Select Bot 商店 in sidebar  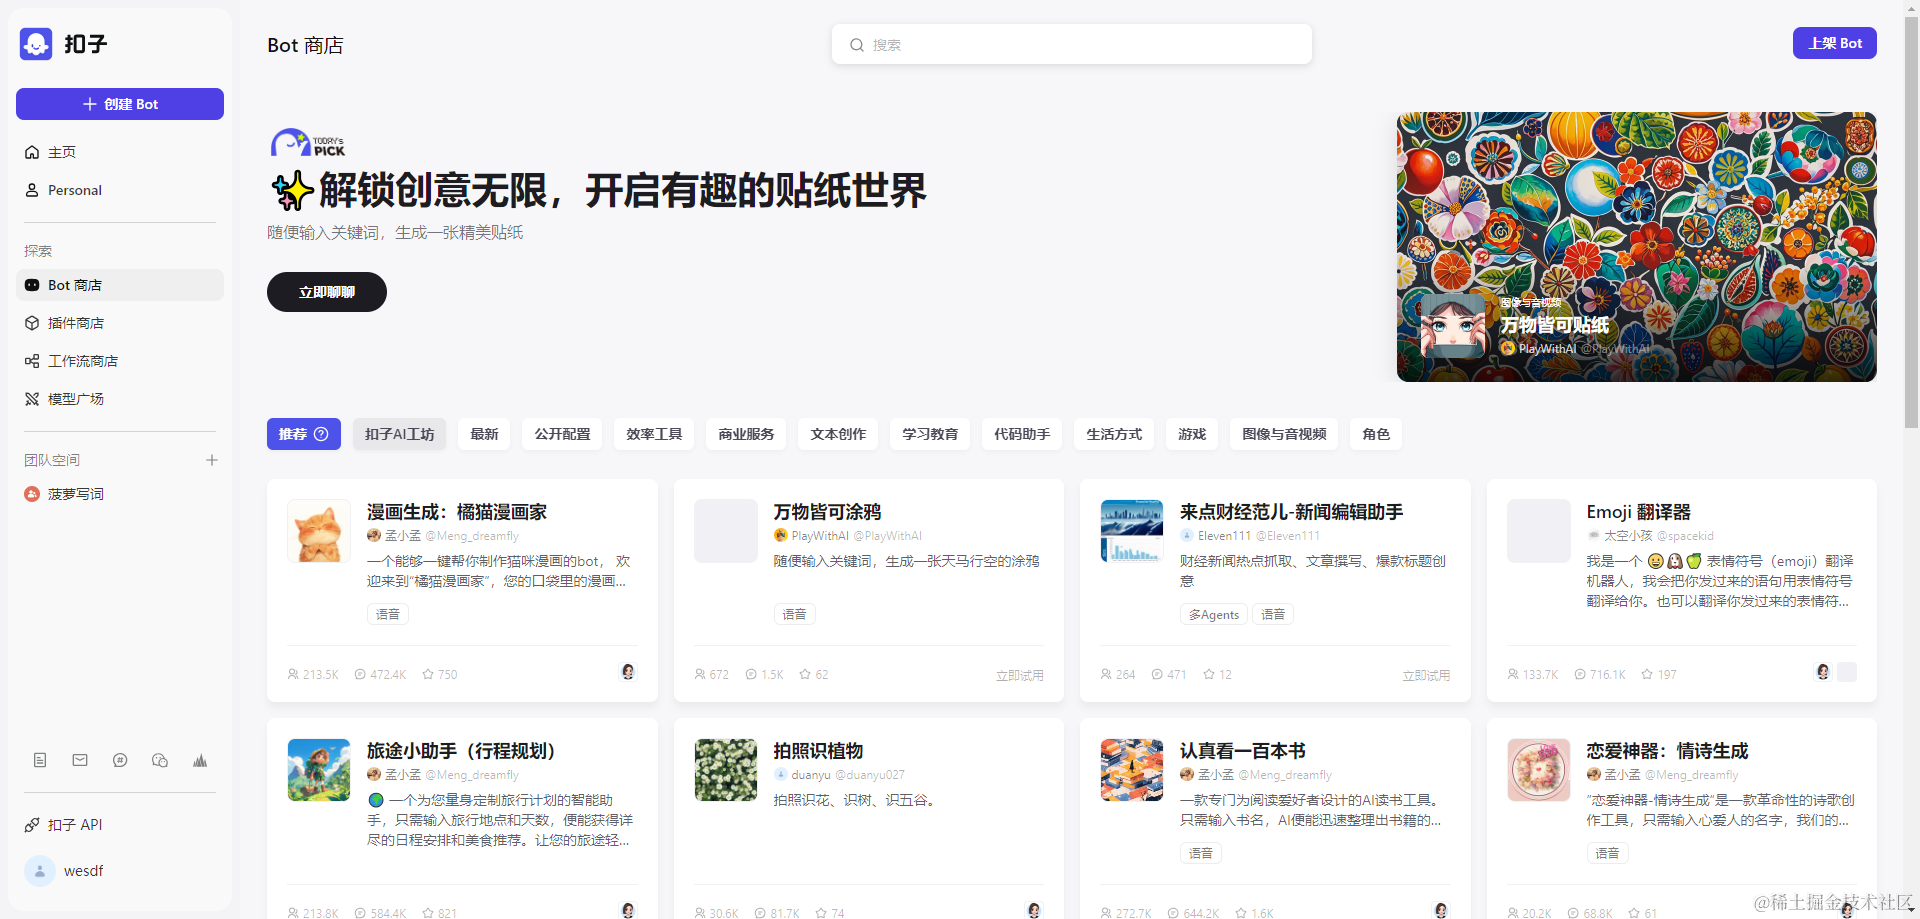(x=120, y=285)
